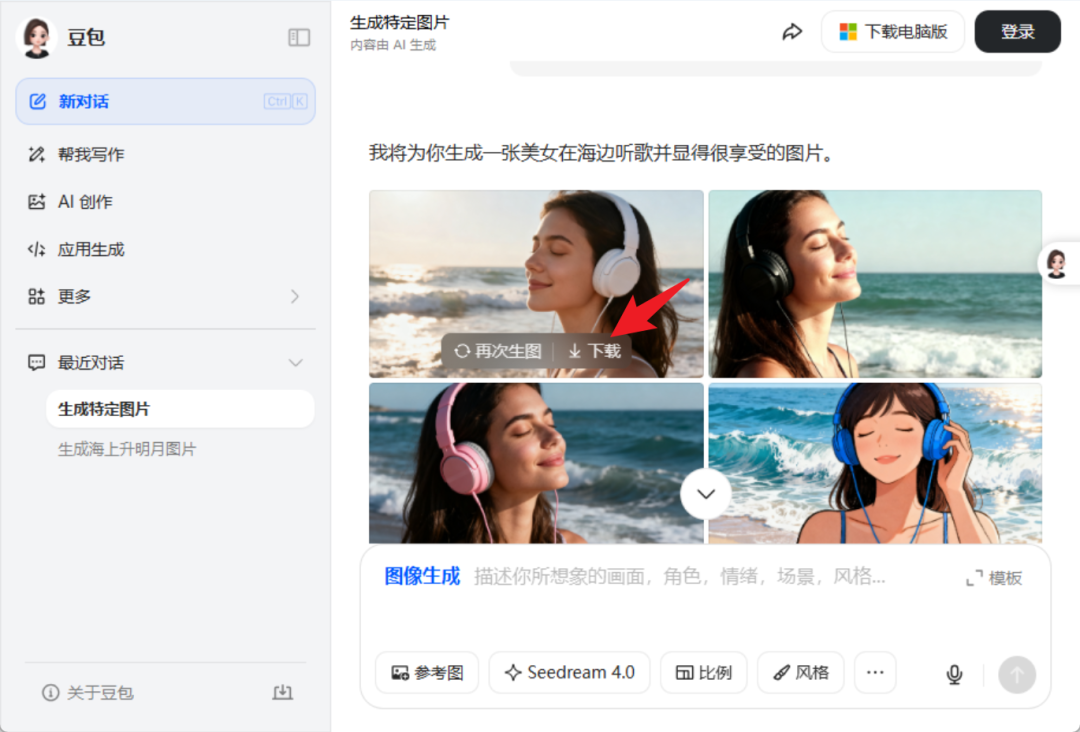The height and width of the screenshot is (732, 1080).
Task: Open the 更多 sidebar item
Action: click(165, 297)
